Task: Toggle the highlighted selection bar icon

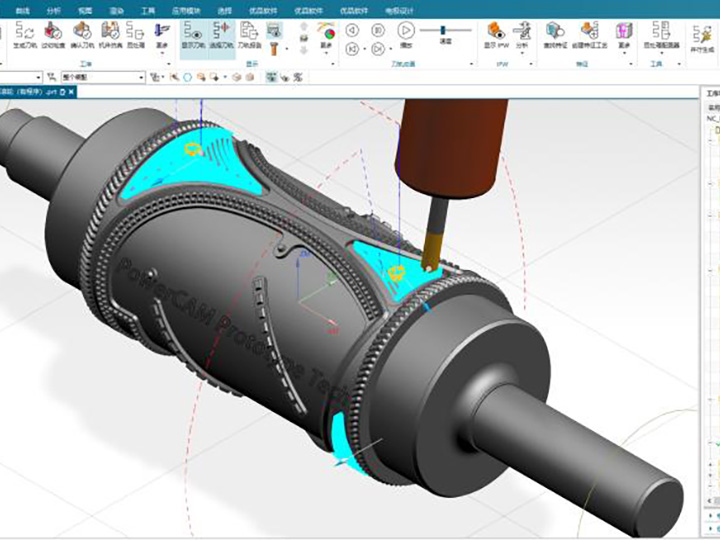Action: coord(271,77)
